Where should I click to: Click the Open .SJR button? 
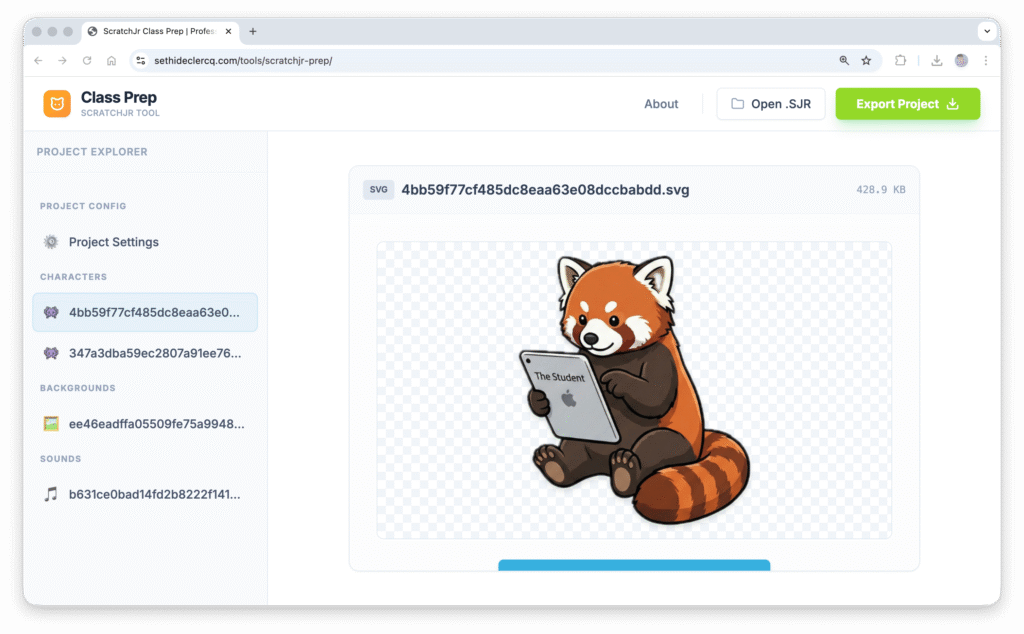click(770, 104)
